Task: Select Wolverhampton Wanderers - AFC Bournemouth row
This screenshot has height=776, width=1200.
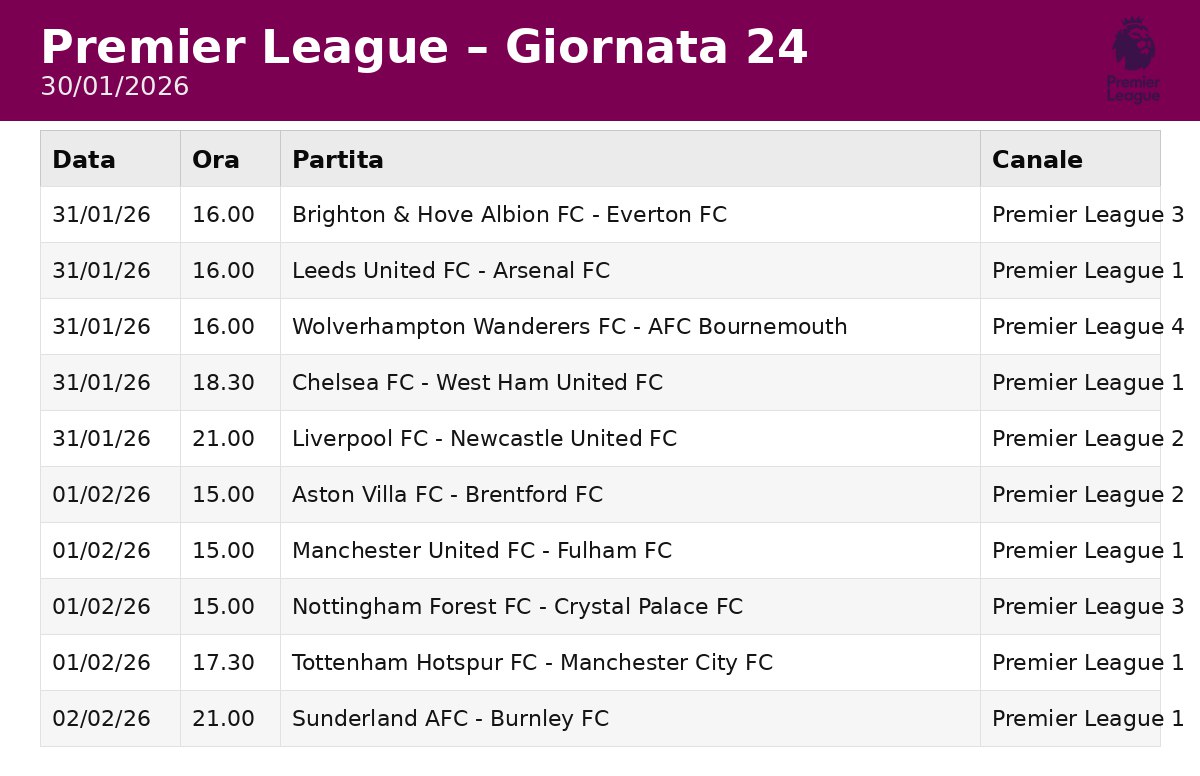Action: [600, 326]
